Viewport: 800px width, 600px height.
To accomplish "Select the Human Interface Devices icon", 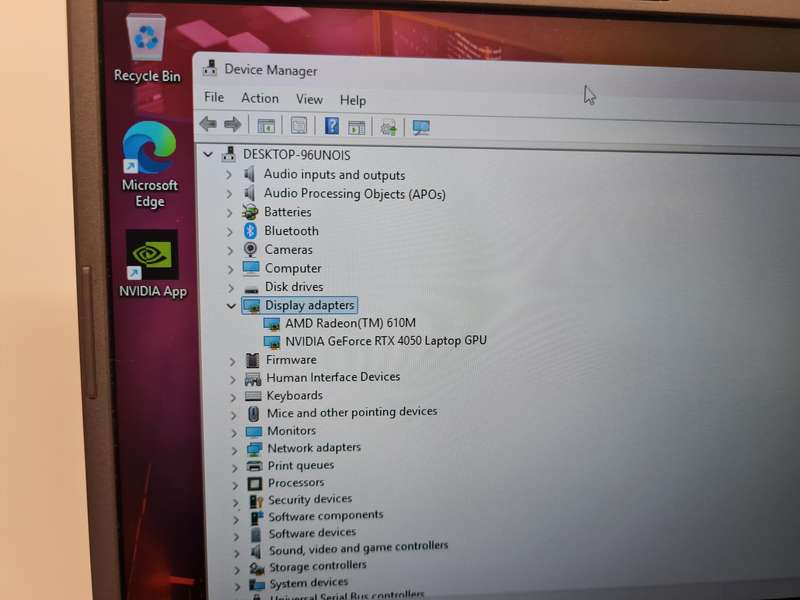I will [253, 378].
